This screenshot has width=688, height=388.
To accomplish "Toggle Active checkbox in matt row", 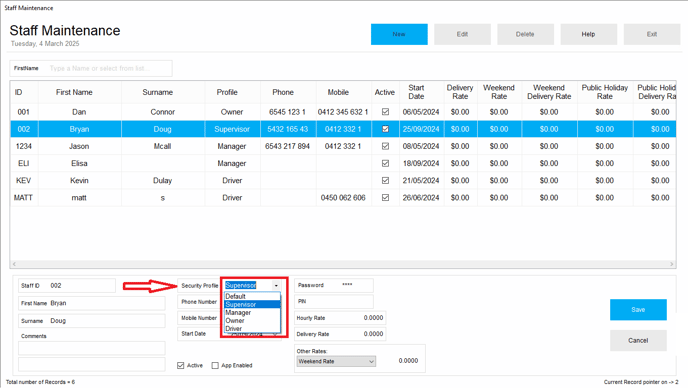I will tap(385, 198).
